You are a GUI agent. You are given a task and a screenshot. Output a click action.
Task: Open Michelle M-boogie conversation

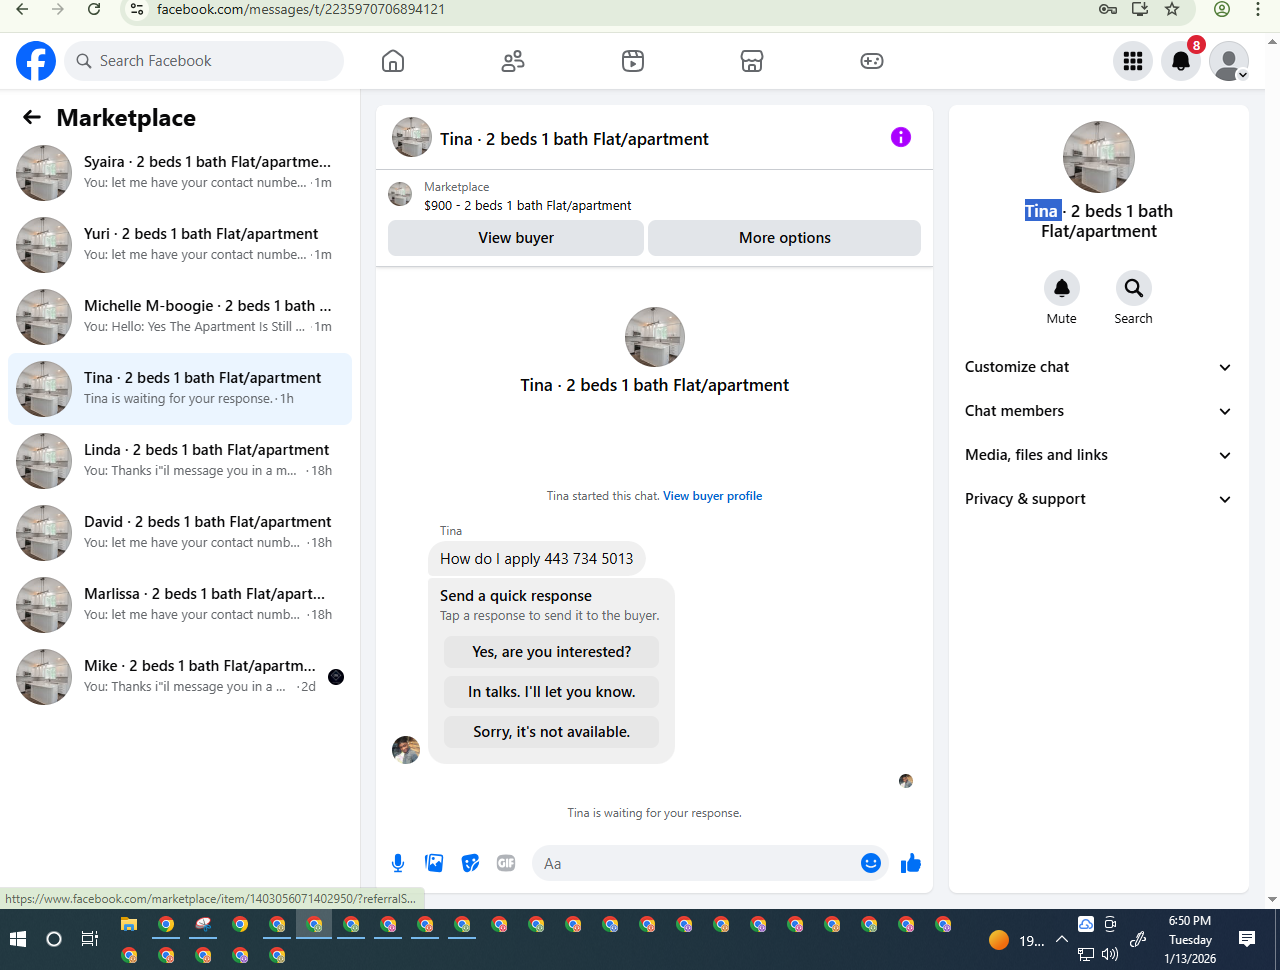[x=180, y=317]
